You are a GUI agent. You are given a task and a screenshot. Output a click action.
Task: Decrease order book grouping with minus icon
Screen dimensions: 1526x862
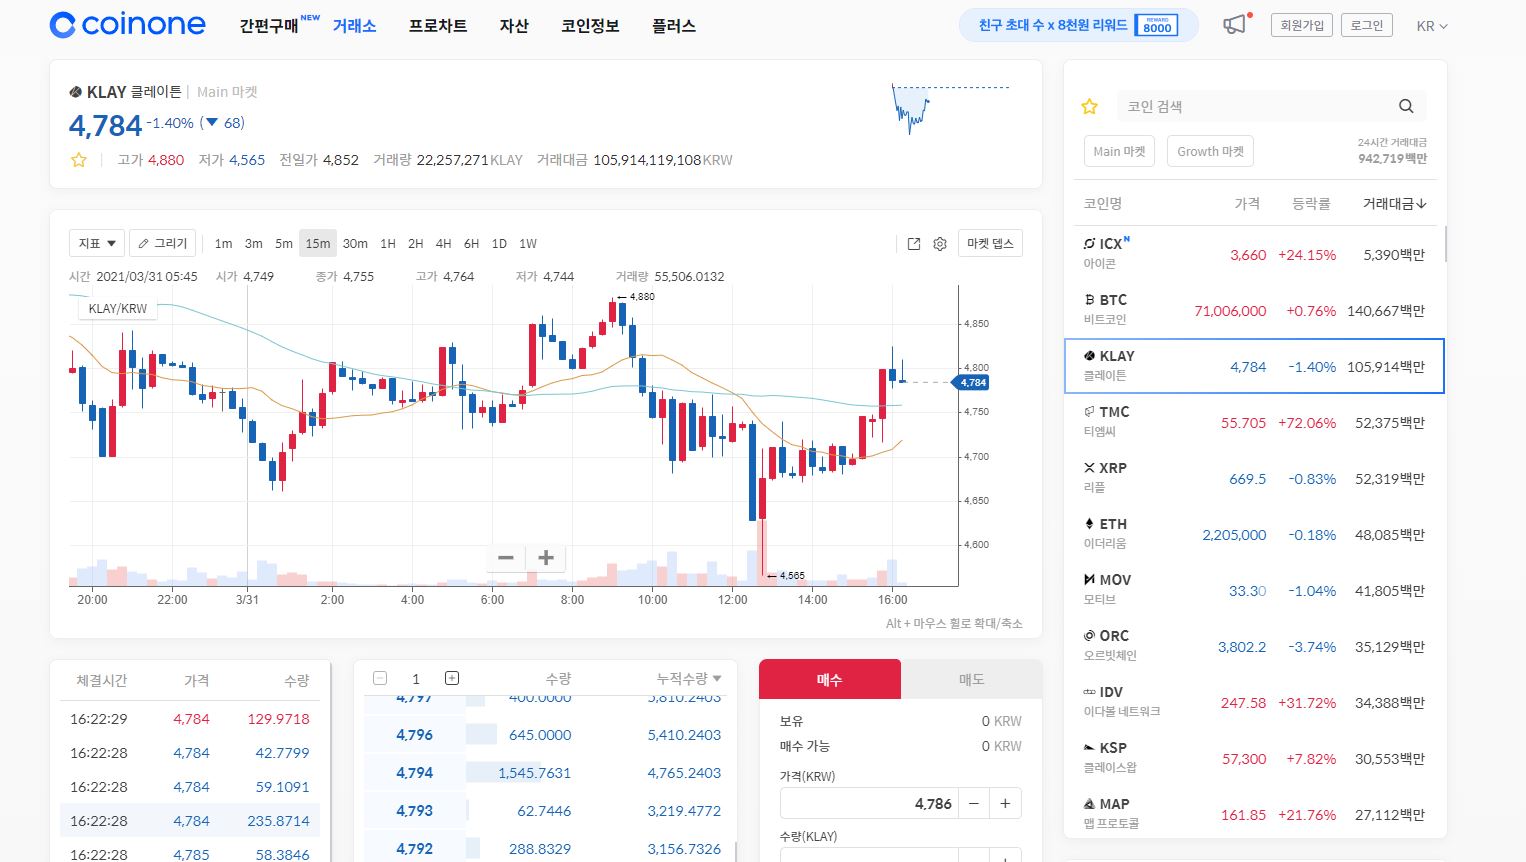(x=380, y=678)
